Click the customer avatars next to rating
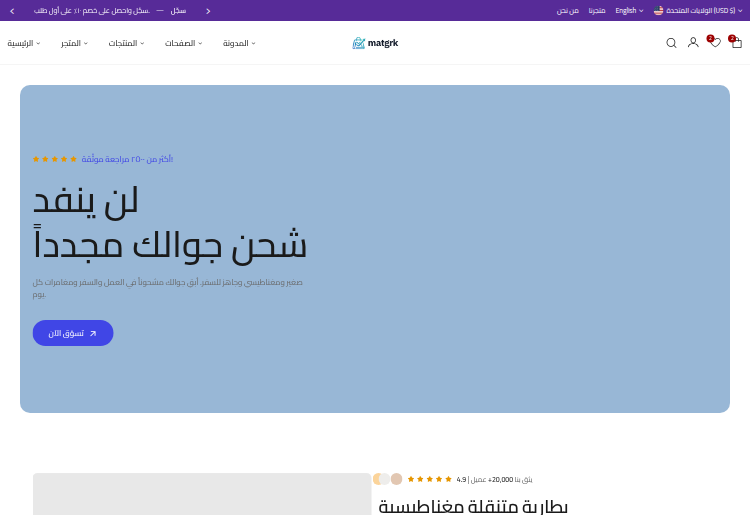This screenshot has width=750, height=515. 387,479
